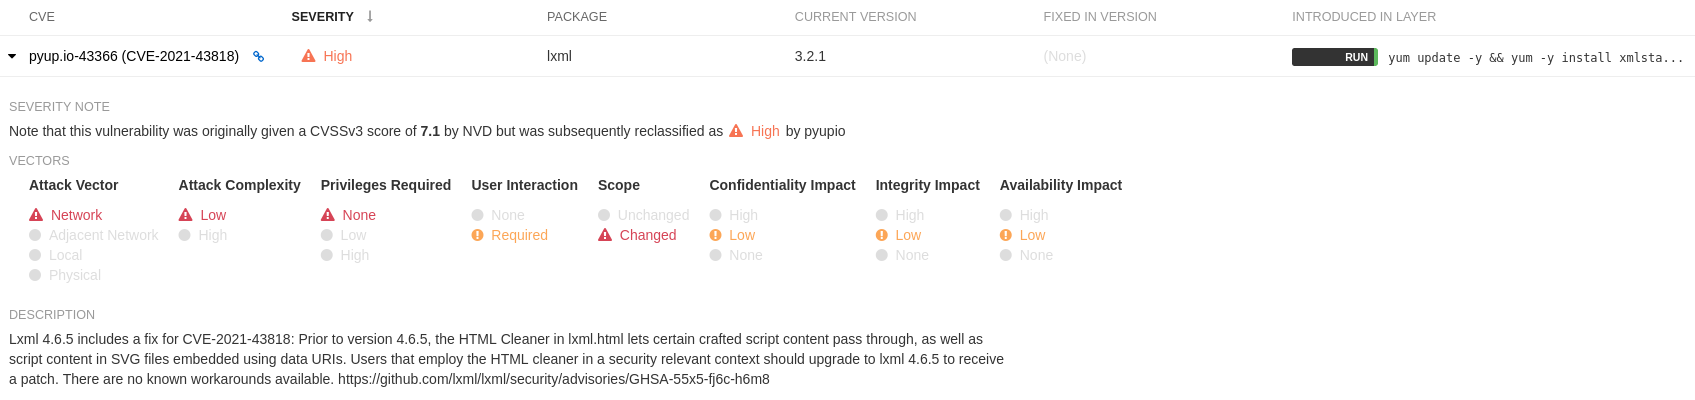Screen dimensions: 1695x400
Task: Click the Required user interaction icon
Action: click(x=478, y=235)
